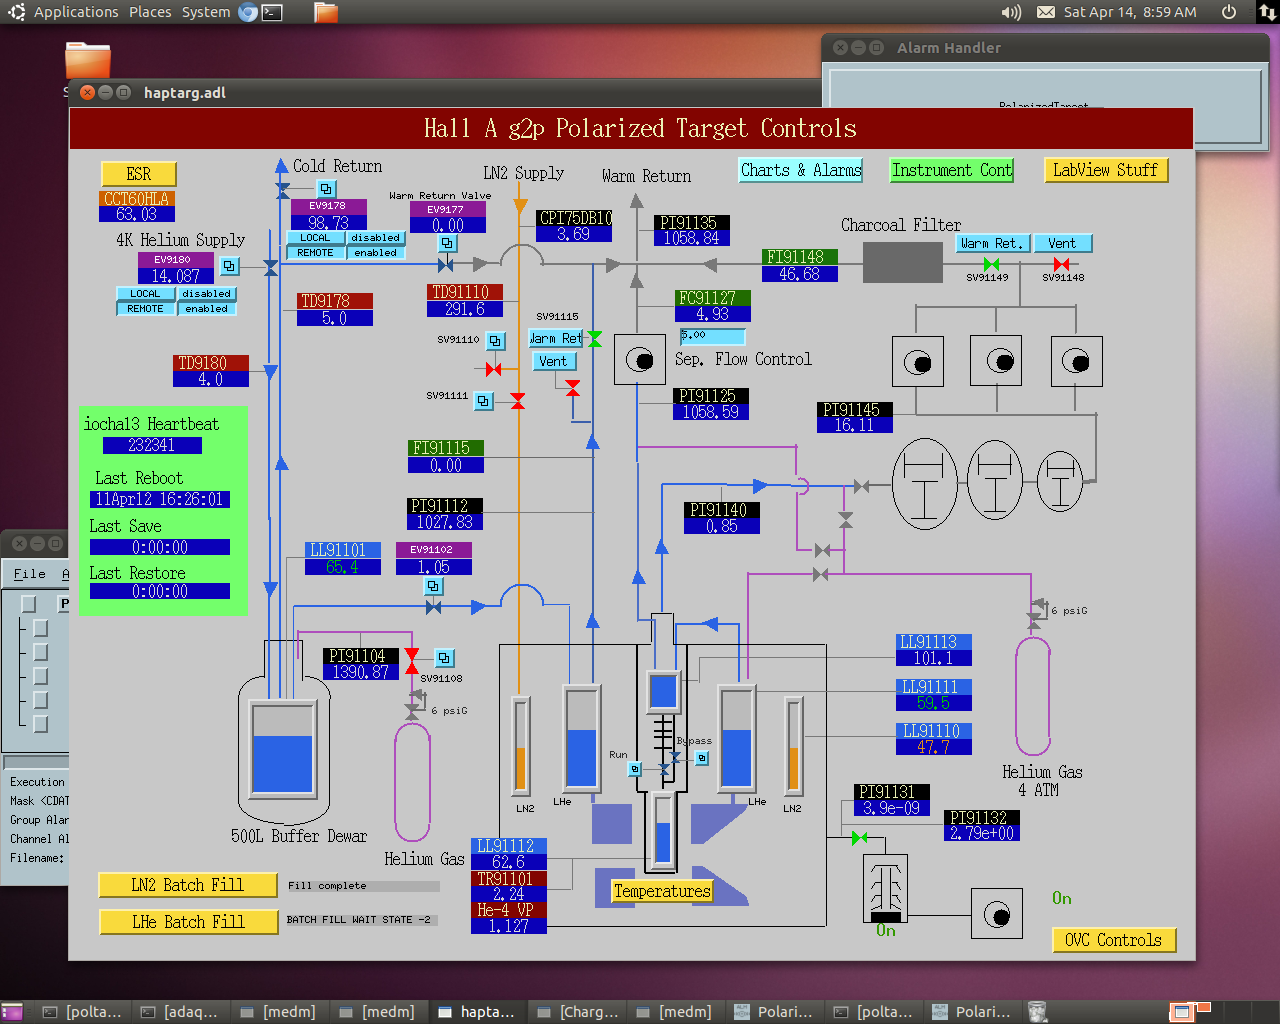Set EV9180 to REMOTE mode

point(145,309)
